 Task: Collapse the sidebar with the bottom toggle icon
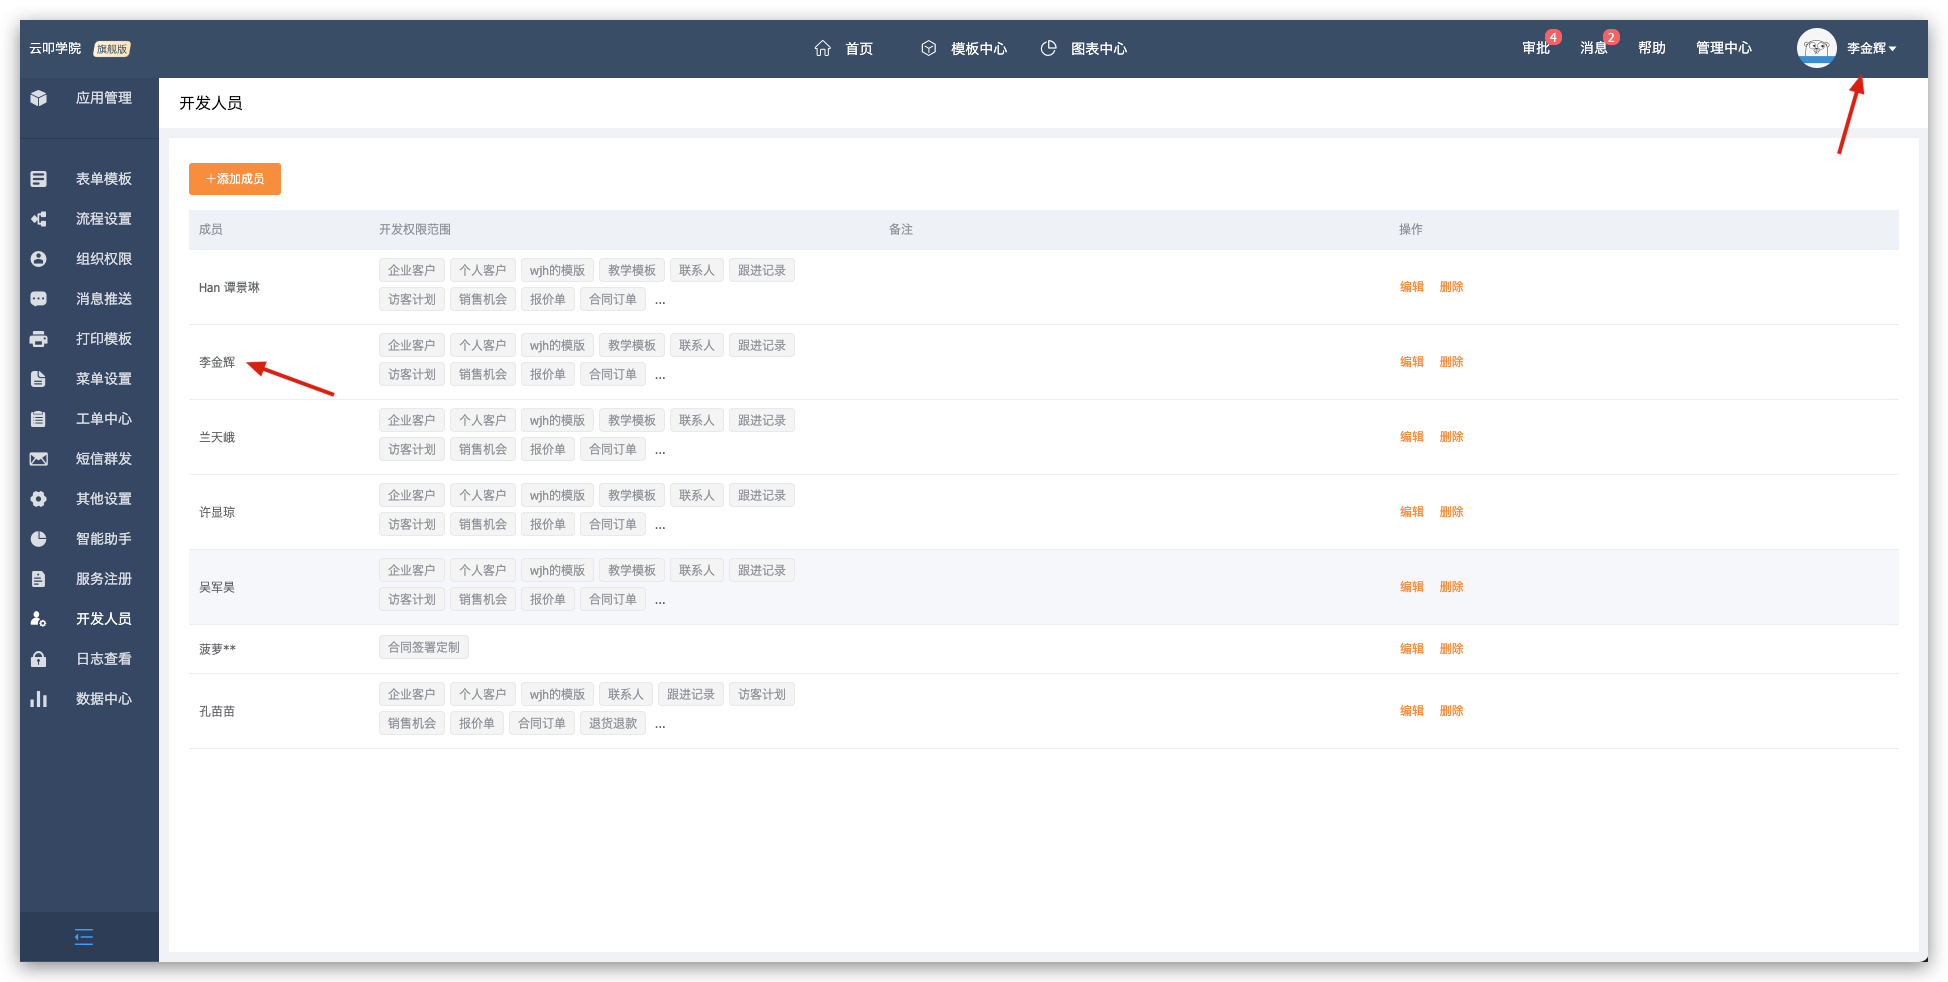(x=84, y=937)
